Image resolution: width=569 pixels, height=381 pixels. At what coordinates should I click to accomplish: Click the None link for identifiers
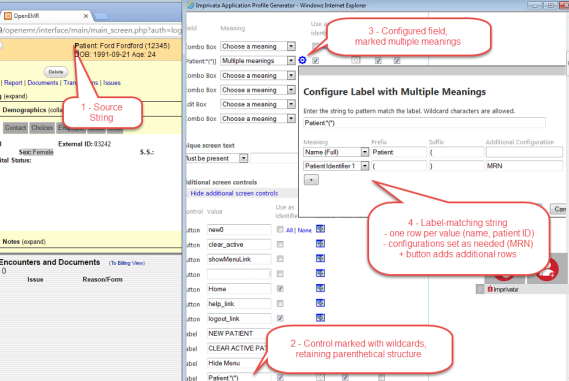[304, 230]
